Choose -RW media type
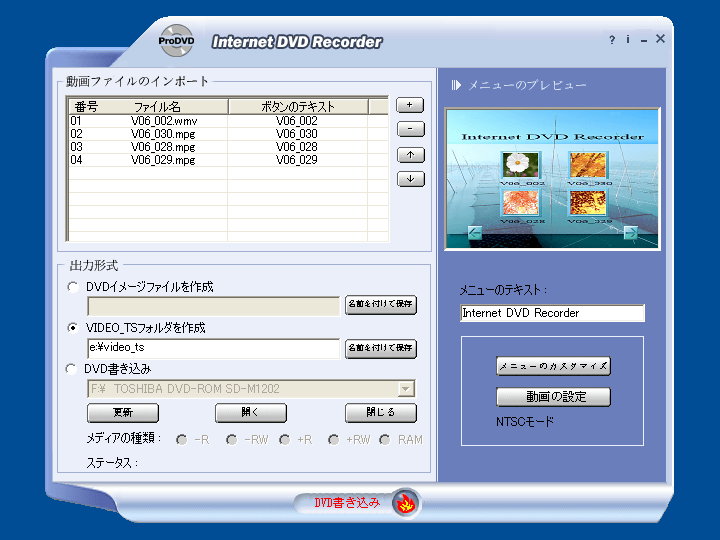 (231, 440)
